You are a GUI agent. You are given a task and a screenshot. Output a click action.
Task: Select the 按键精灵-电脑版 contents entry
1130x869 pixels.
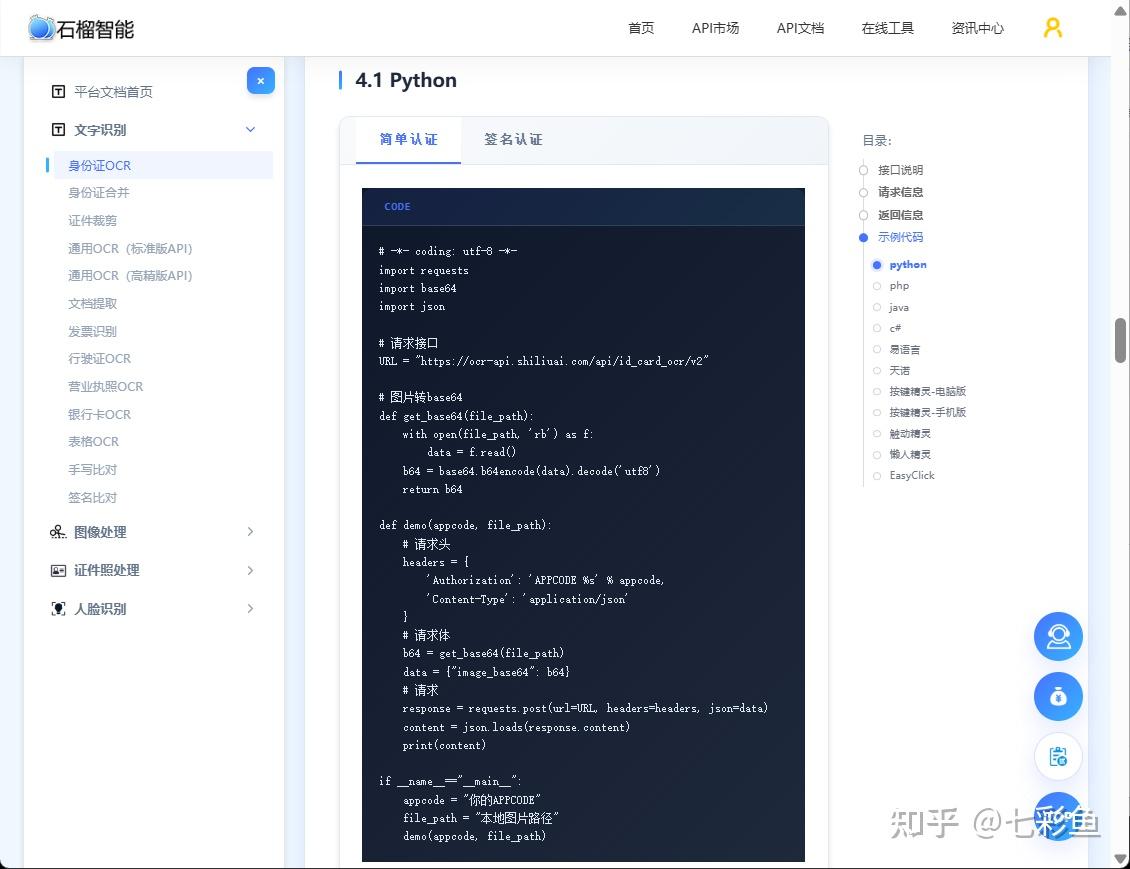point(927,391)
